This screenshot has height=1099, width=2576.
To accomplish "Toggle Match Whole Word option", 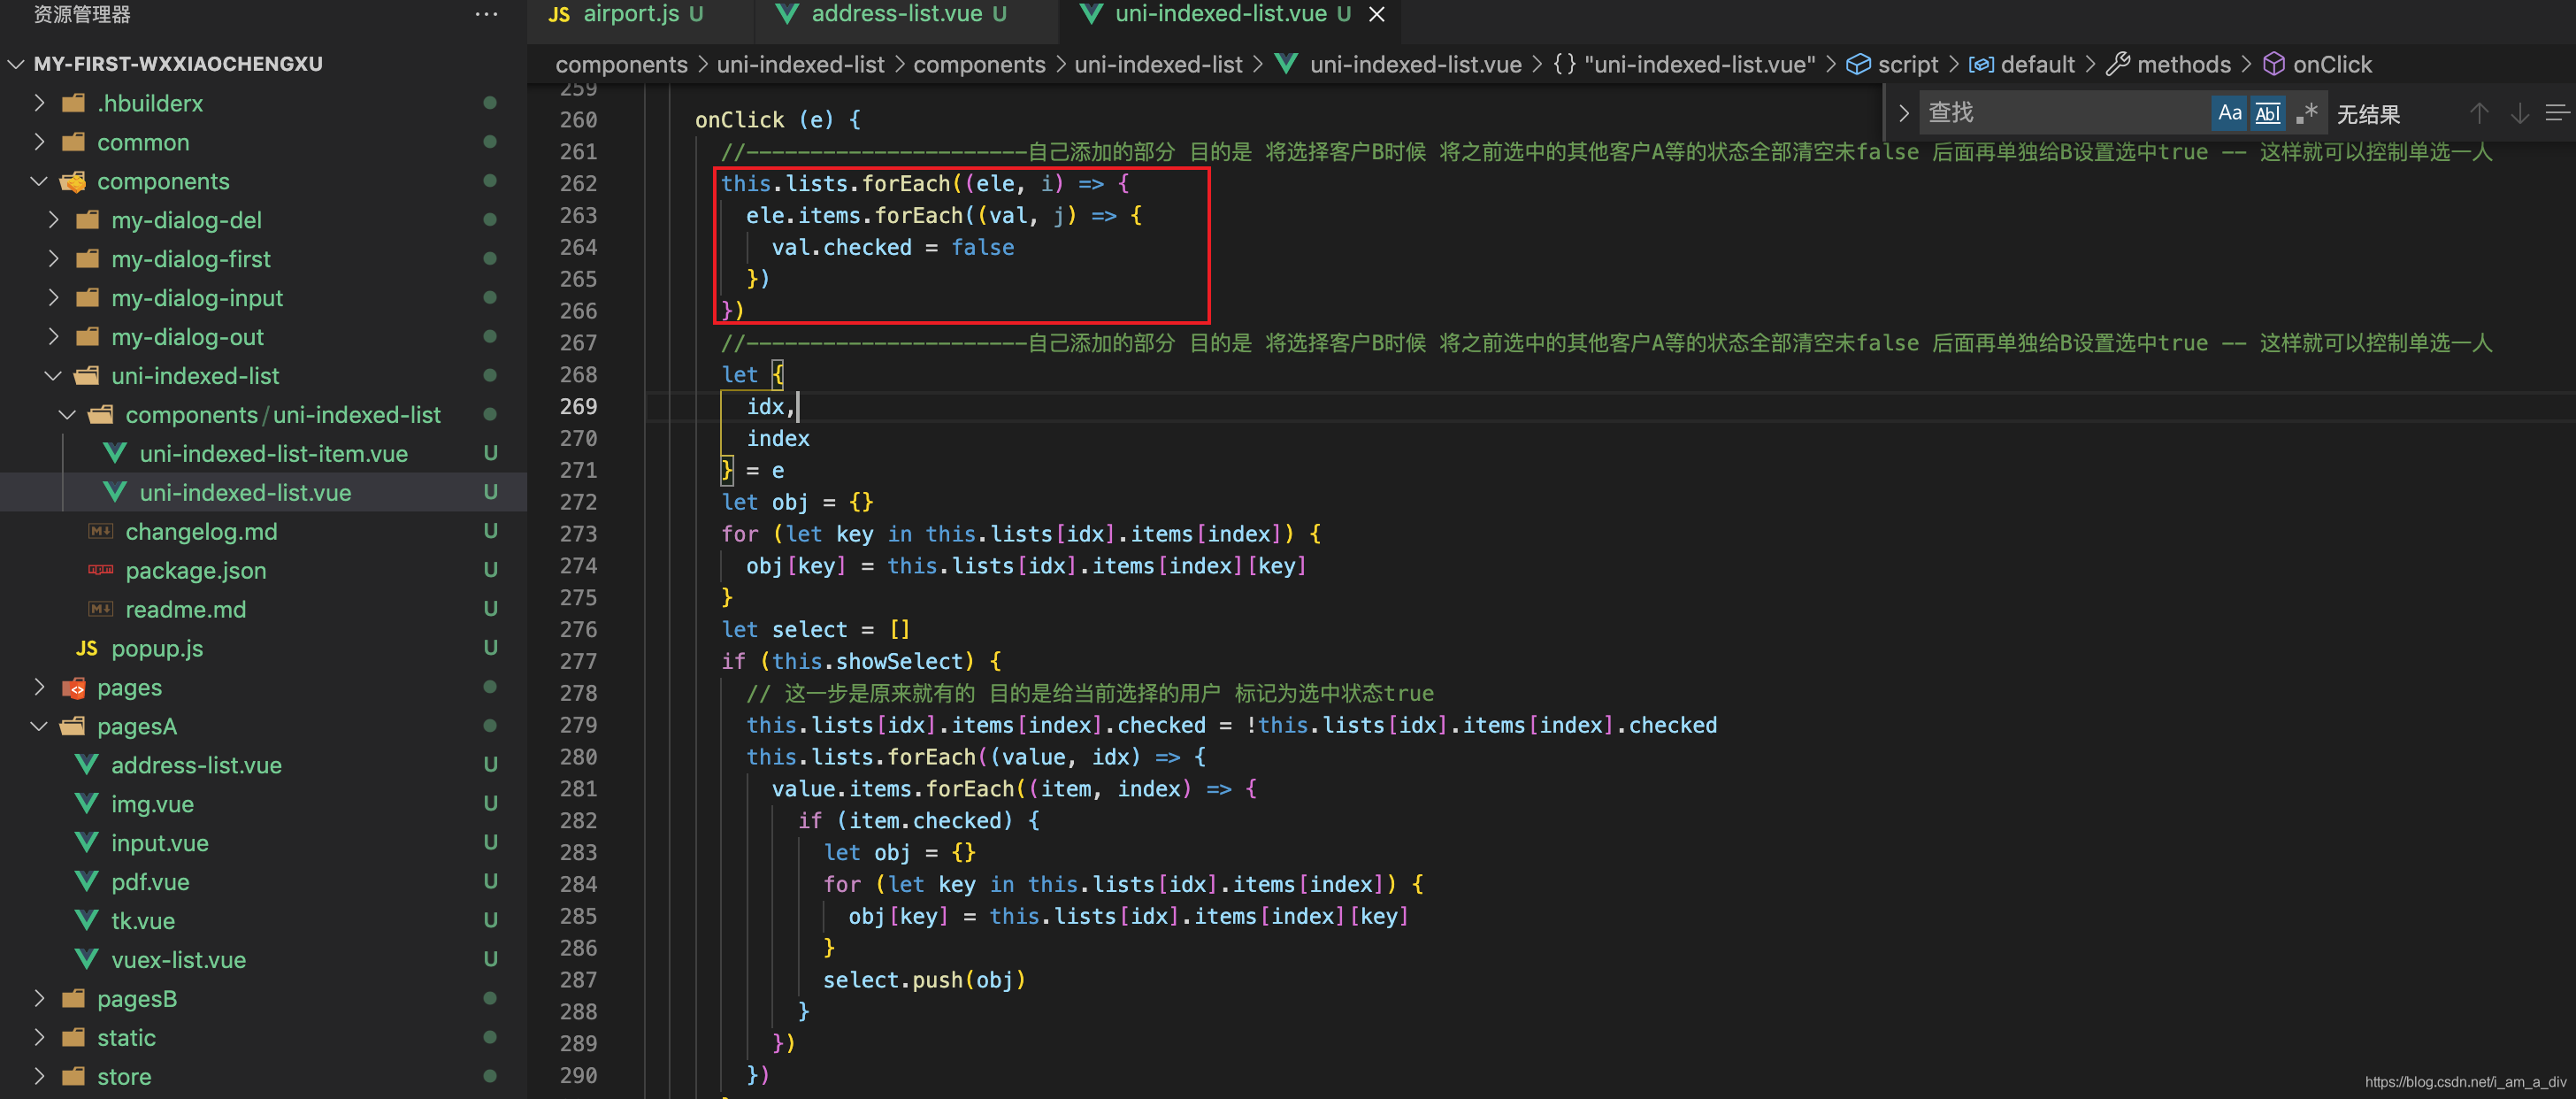I will point(2267,113).
